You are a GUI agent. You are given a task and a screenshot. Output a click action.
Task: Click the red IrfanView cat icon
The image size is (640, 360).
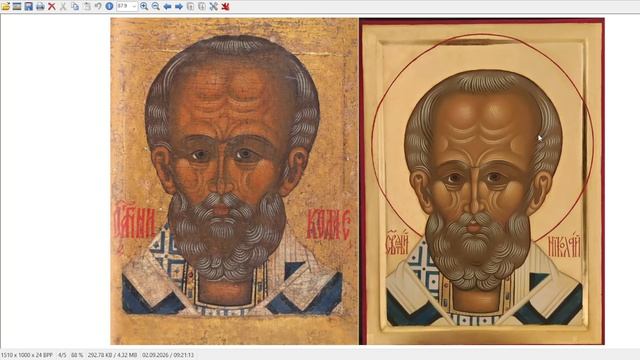pyautogui.click(x=225, y=6)
